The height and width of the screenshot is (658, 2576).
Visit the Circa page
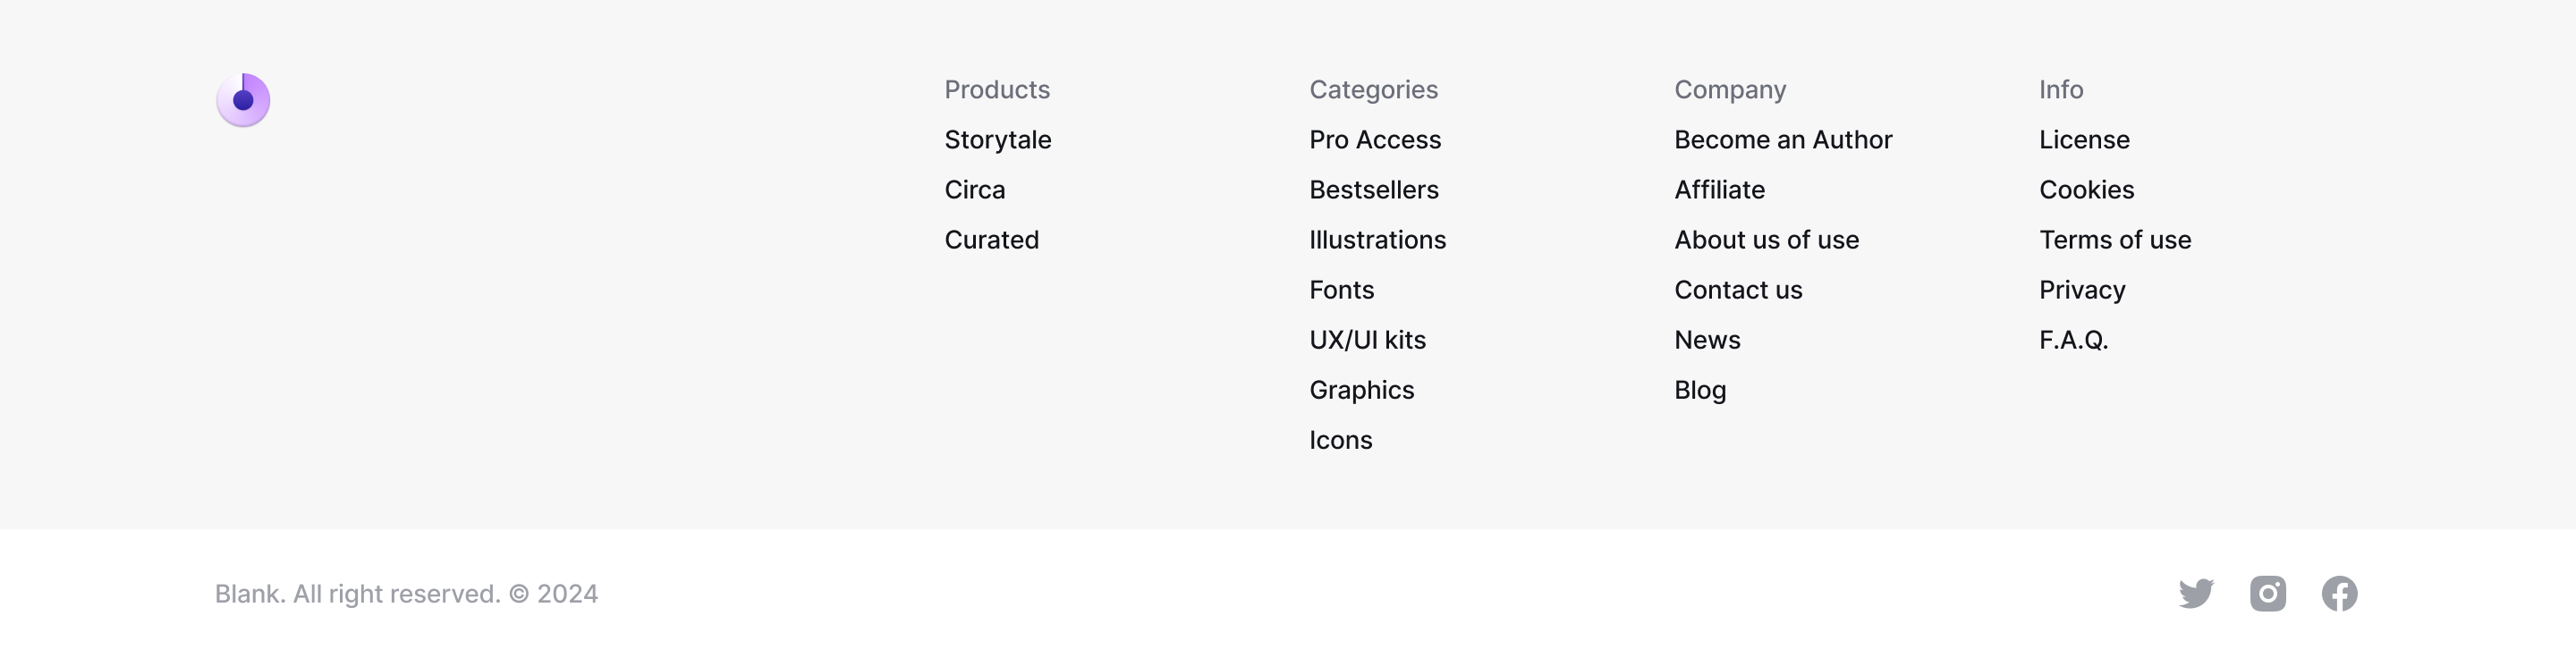click(x=974, y=189)
